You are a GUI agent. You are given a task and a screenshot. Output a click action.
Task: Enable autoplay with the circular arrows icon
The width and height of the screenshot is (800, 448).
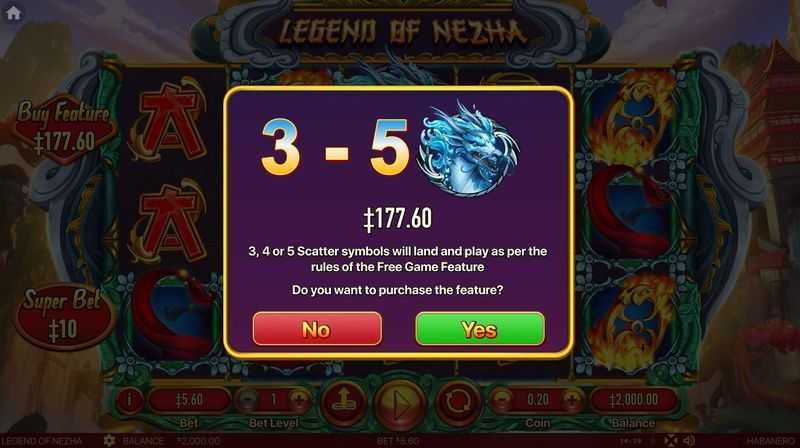pos(458,403)
